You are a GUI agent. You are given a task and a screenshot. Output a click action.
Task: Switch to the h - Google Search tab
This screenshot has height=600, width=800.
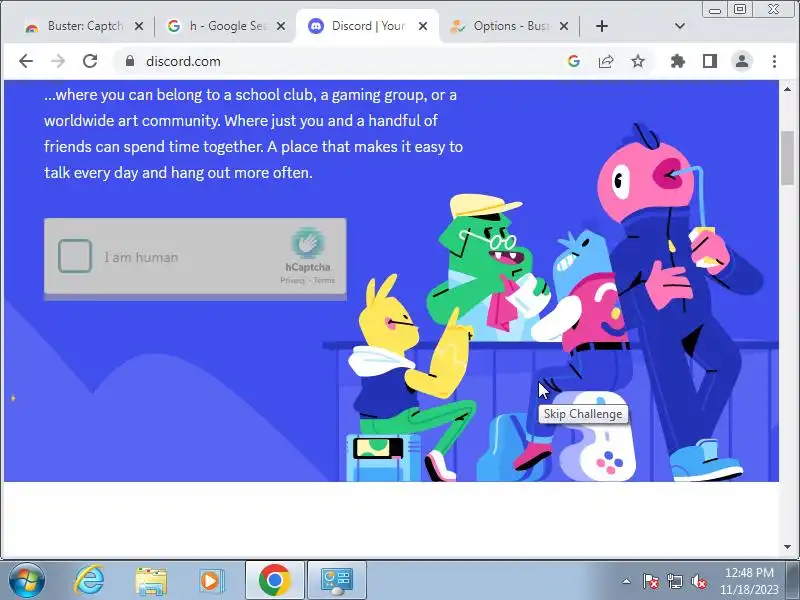tap(227, 26)
